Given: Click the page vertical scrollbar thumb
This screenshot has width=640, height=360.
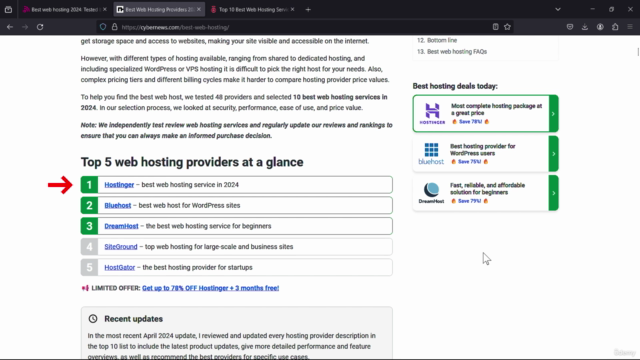Looking at the screenshot, I should click(638, 52).
